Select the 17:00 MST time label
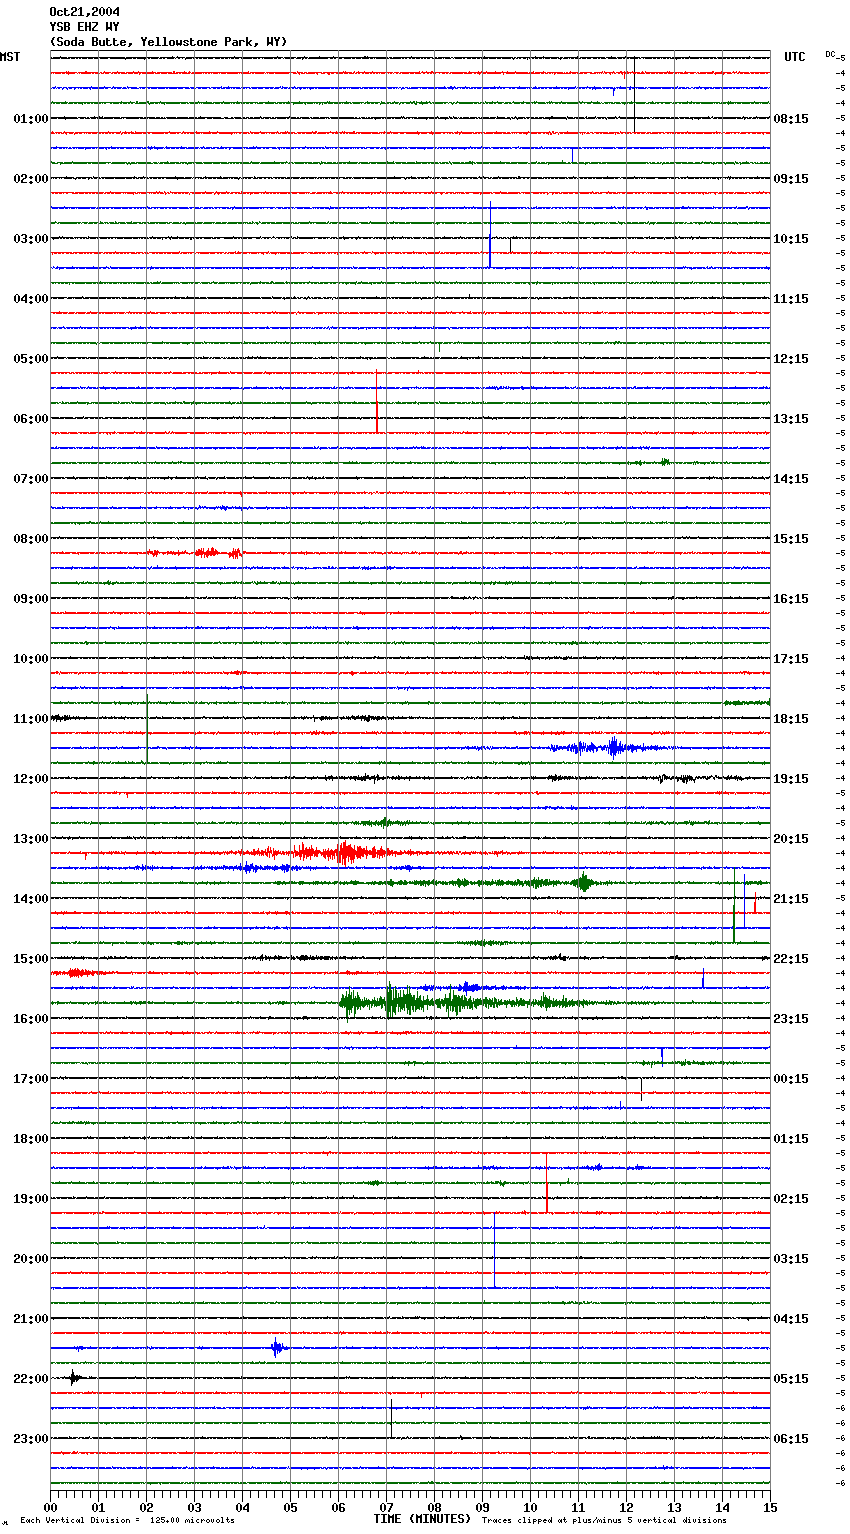Screen dimensions: 850x1534 coord(31,1079)
